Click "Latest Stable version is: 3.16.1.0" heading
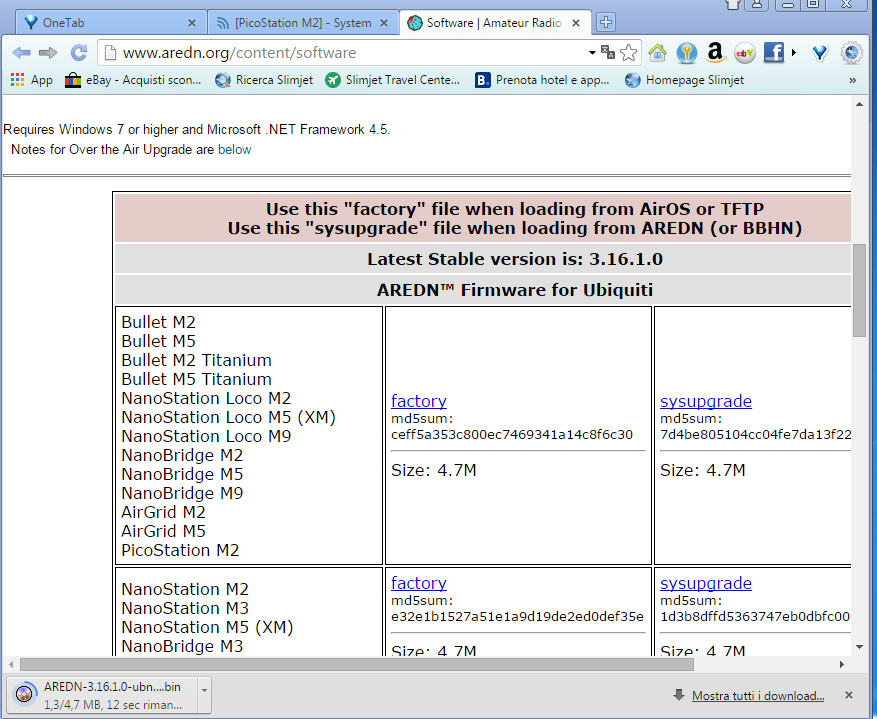The image size is (877, 719). point(515,259)
